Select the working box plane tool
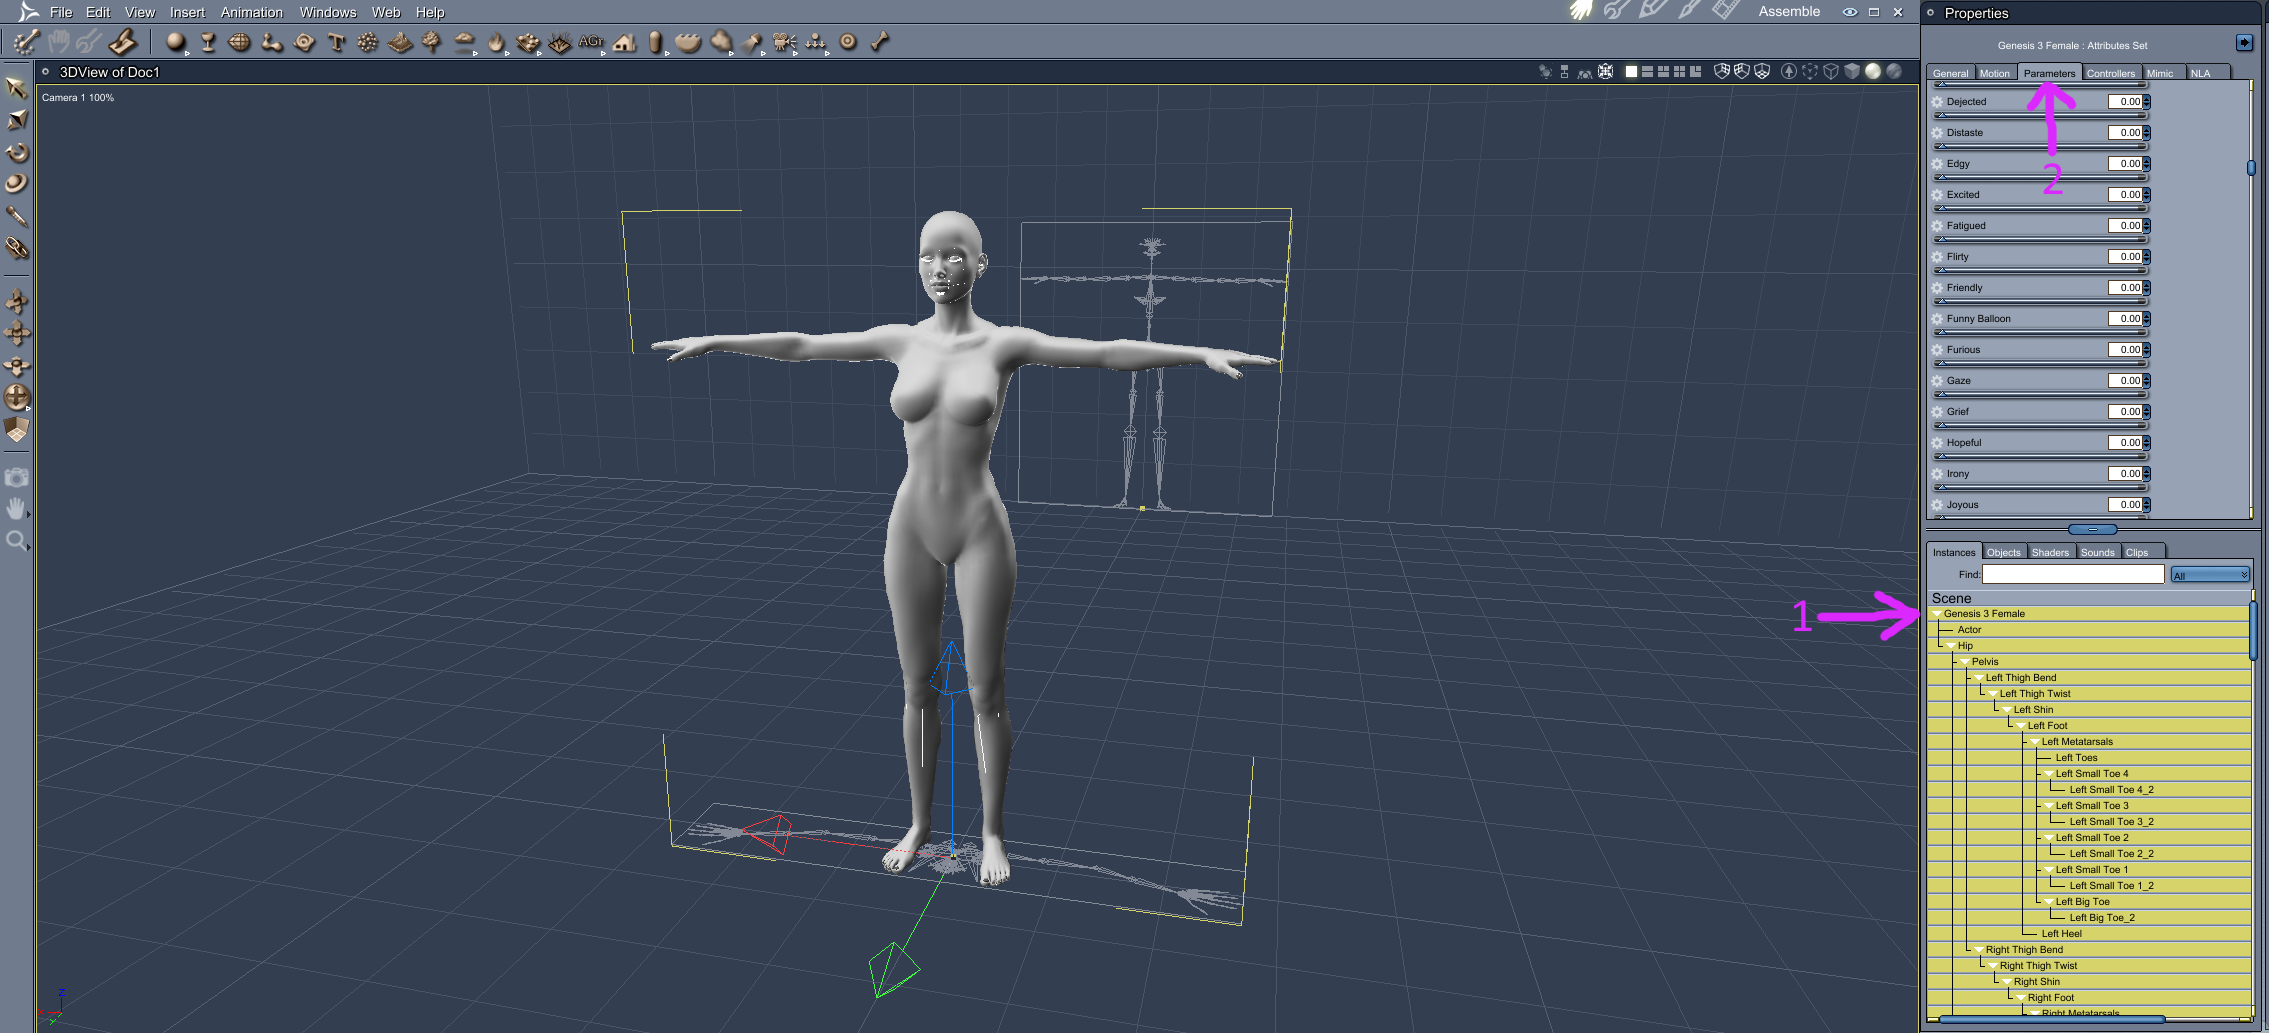Screen dimensions: 2269x1033 pos(17,430)
